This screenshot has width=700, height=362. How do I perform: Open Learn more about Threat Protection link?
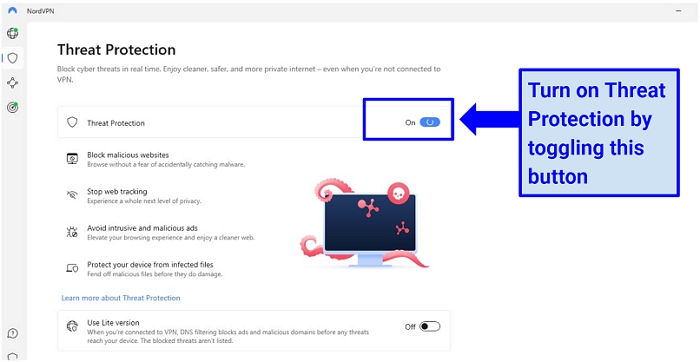(121, 298)
